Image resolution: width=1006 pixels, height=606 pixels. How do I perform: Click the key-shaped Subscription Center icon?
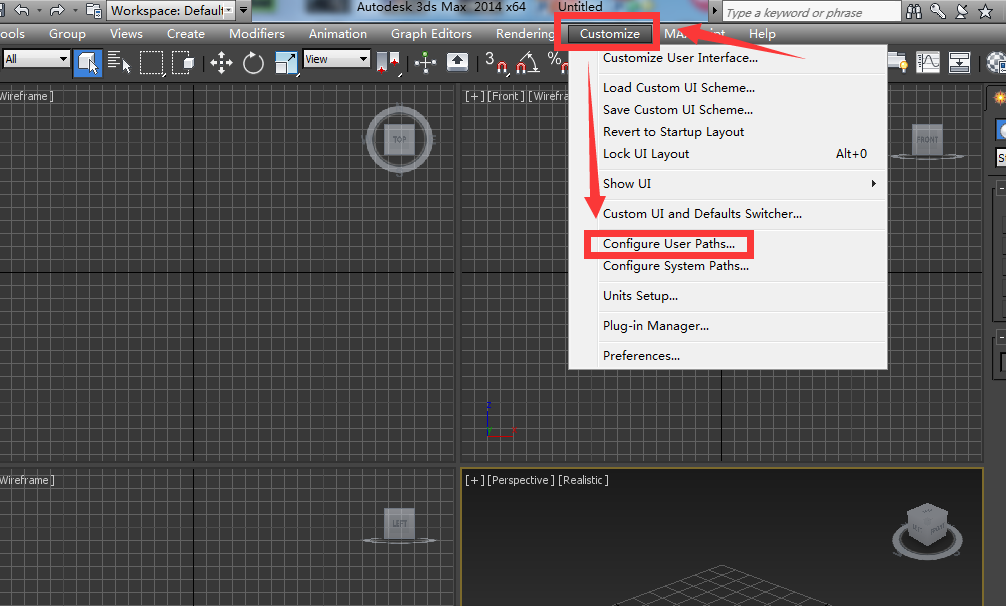pyautogui.click(x=938, y=11)
